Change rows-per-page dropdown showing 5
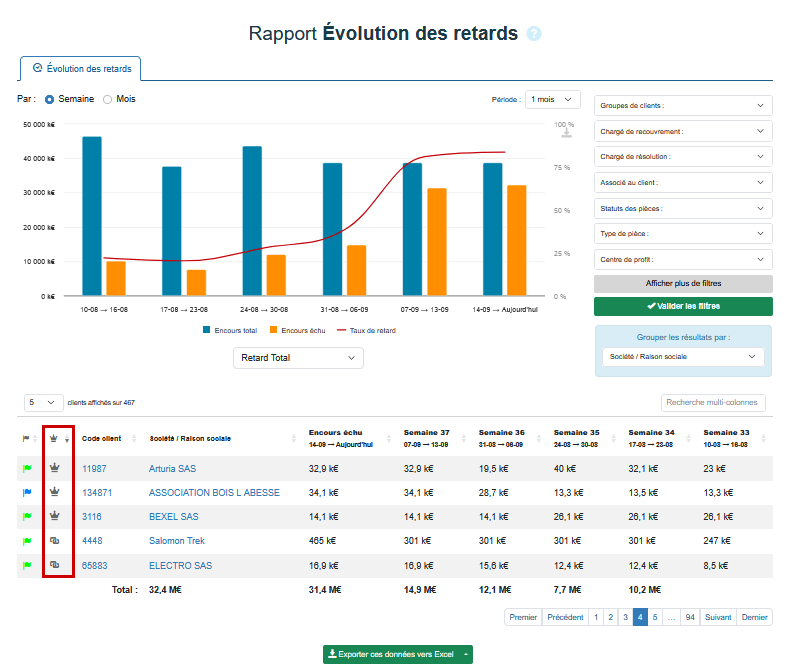789x671 pixels. pos(43,403)
